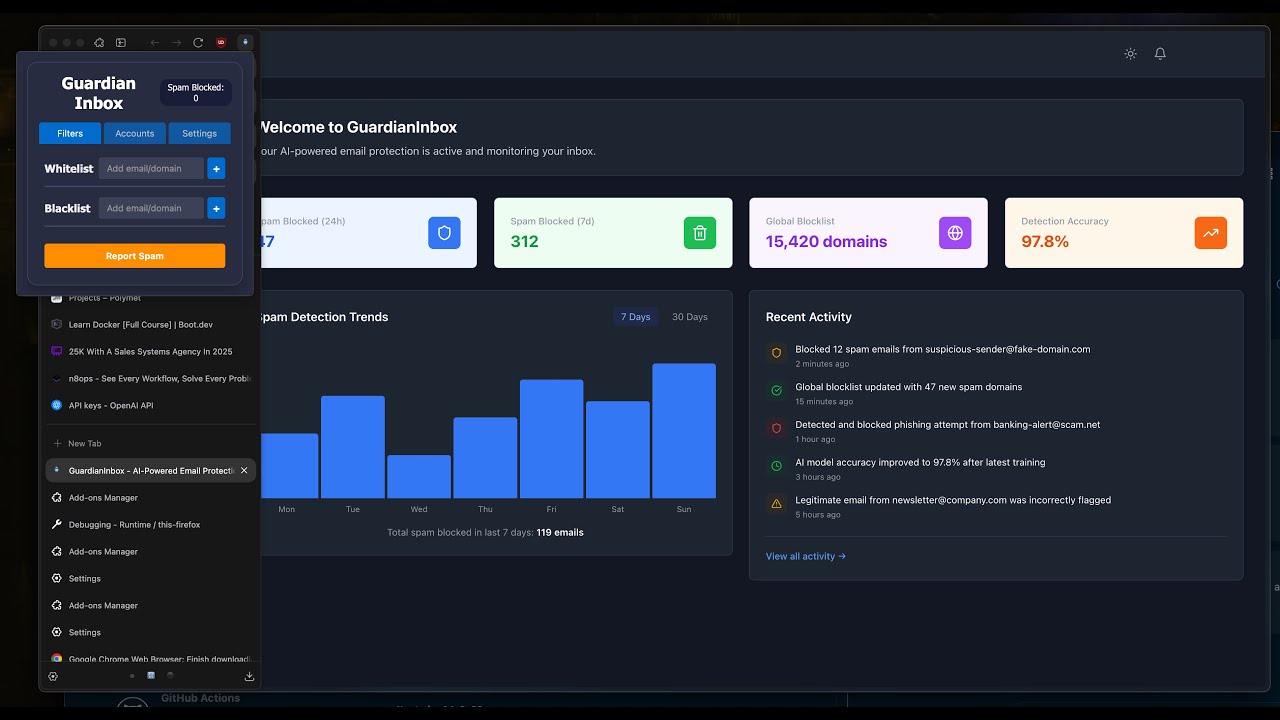Screen dimensions: 1280x720
Task: Reload the current page
Action: (198, 42)
